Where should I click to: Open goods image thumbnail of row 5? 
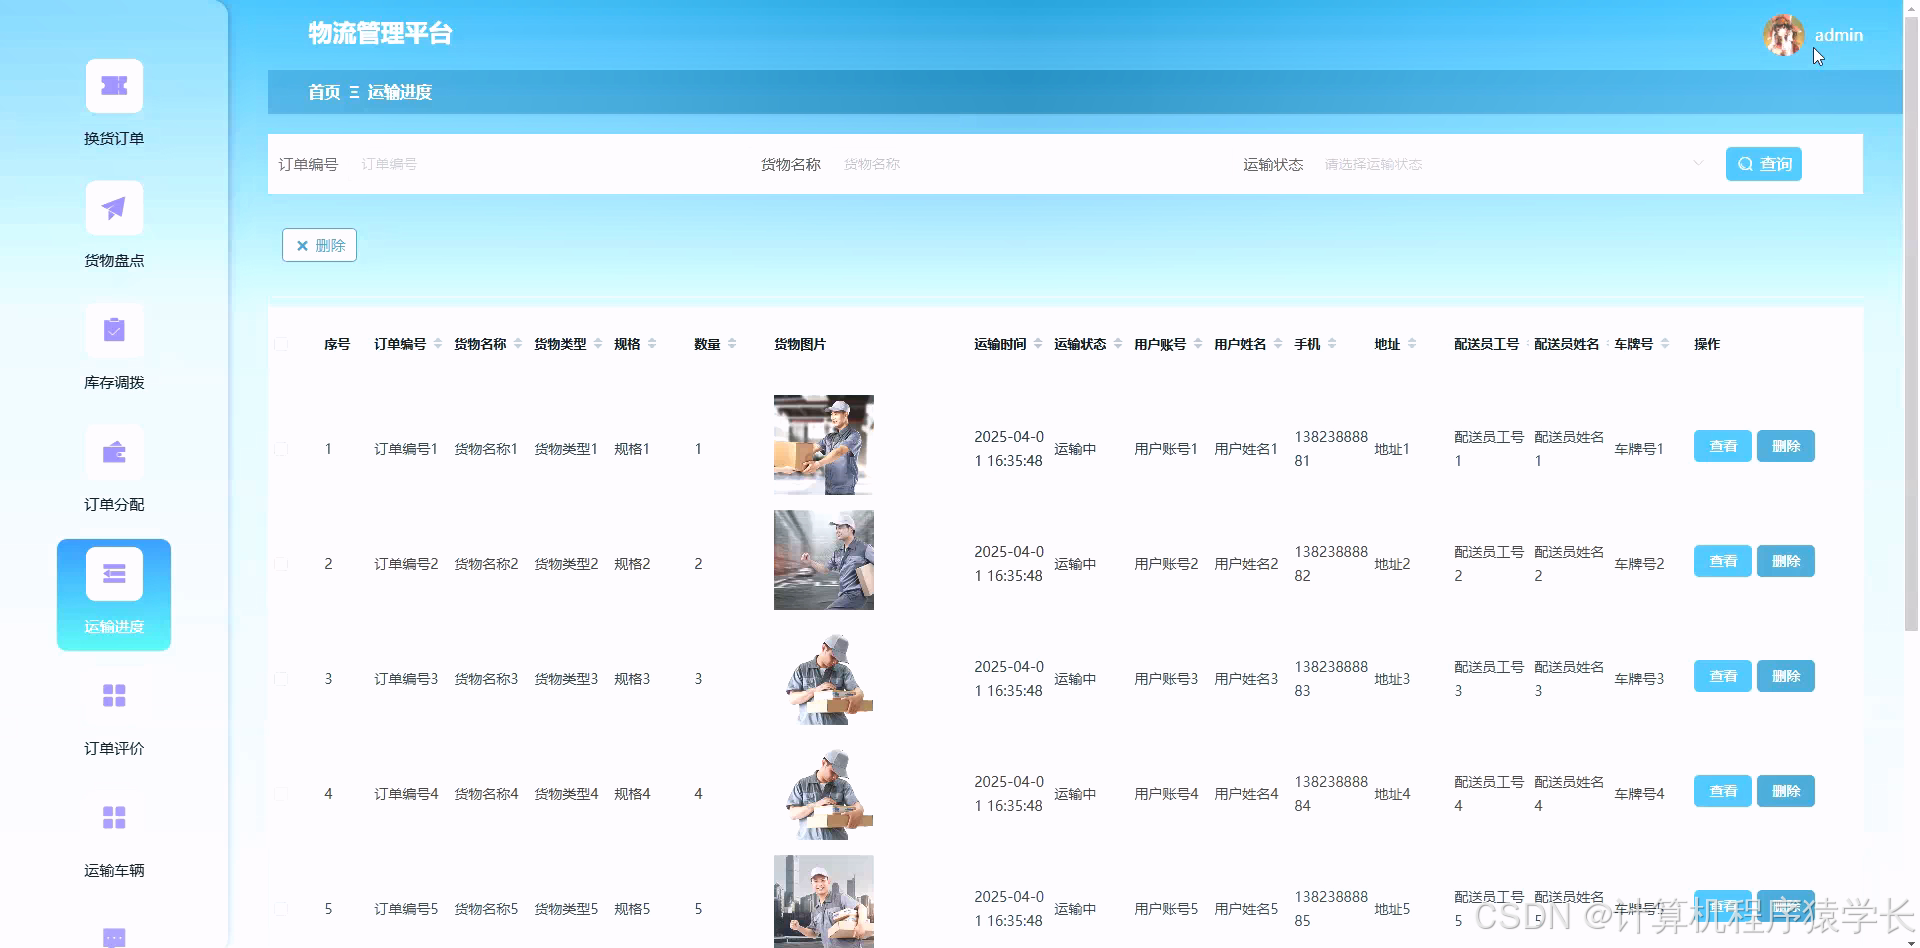click(x=823, y=901)
